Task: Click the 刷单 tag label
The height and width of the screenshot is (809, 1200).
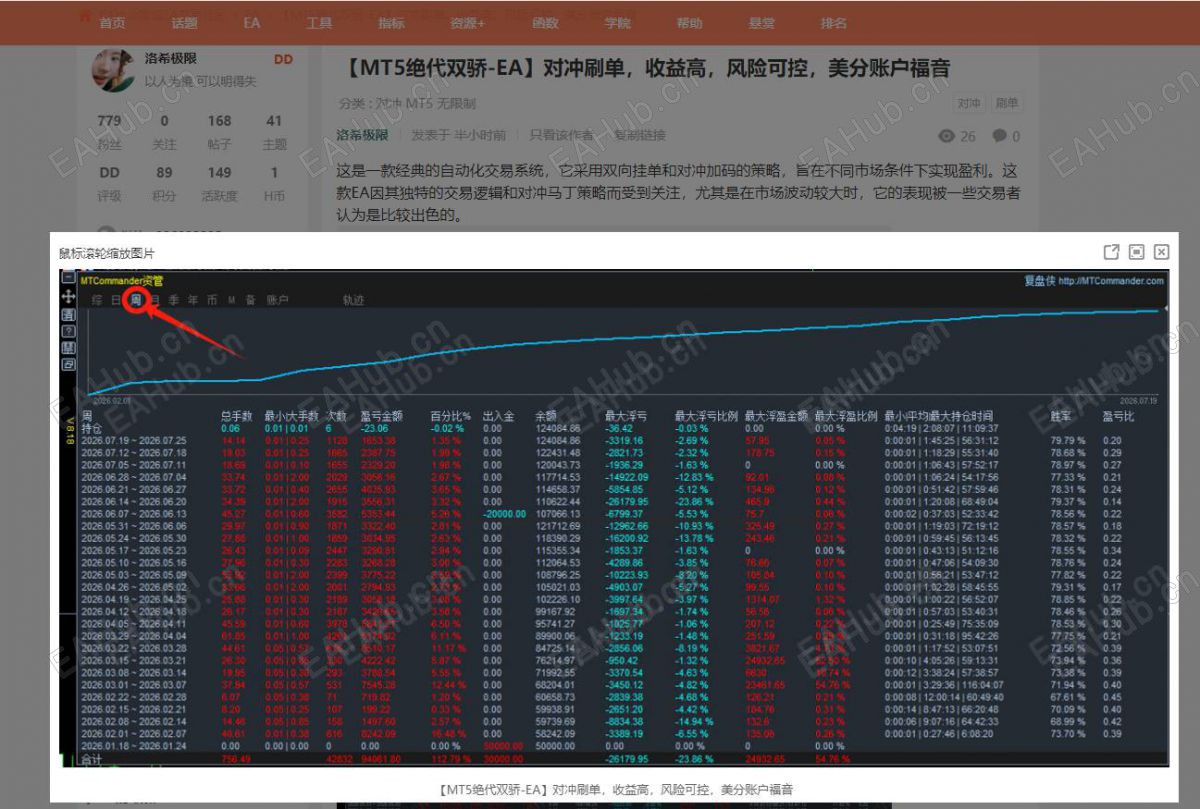Action: point(1006,103)
